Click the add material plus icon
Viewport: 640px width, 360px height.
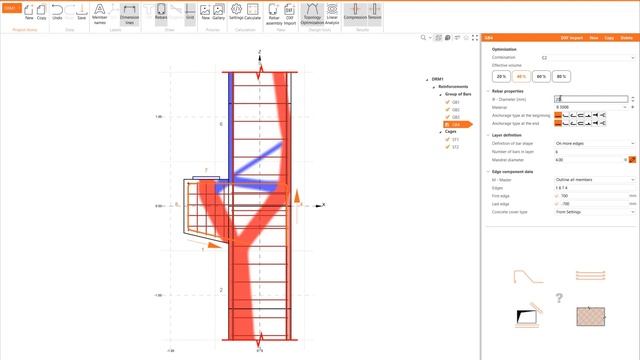click(633, 107)
